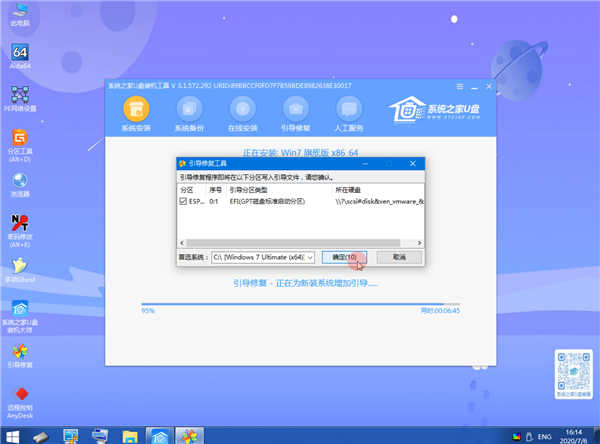Click the horizontal scrollbar thumb in the partition list
The width and height of the screenshot is (600, 444).
(x=293, y=243)
